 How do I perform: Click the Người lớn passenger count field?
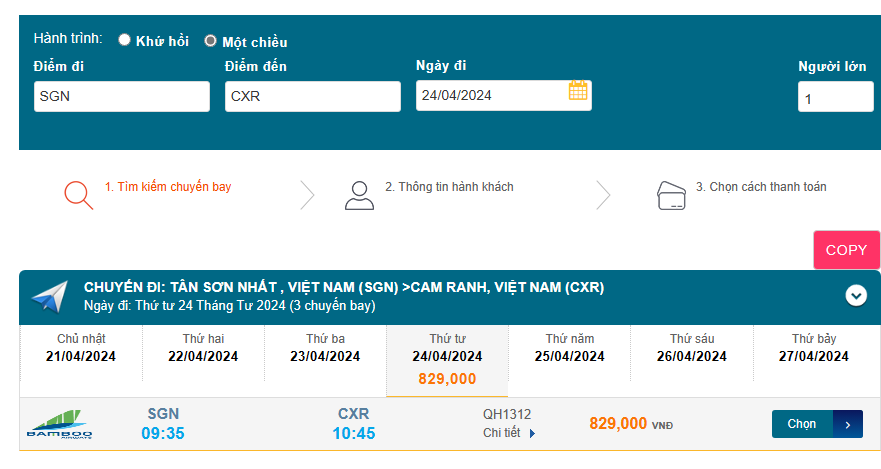(835, 98)
